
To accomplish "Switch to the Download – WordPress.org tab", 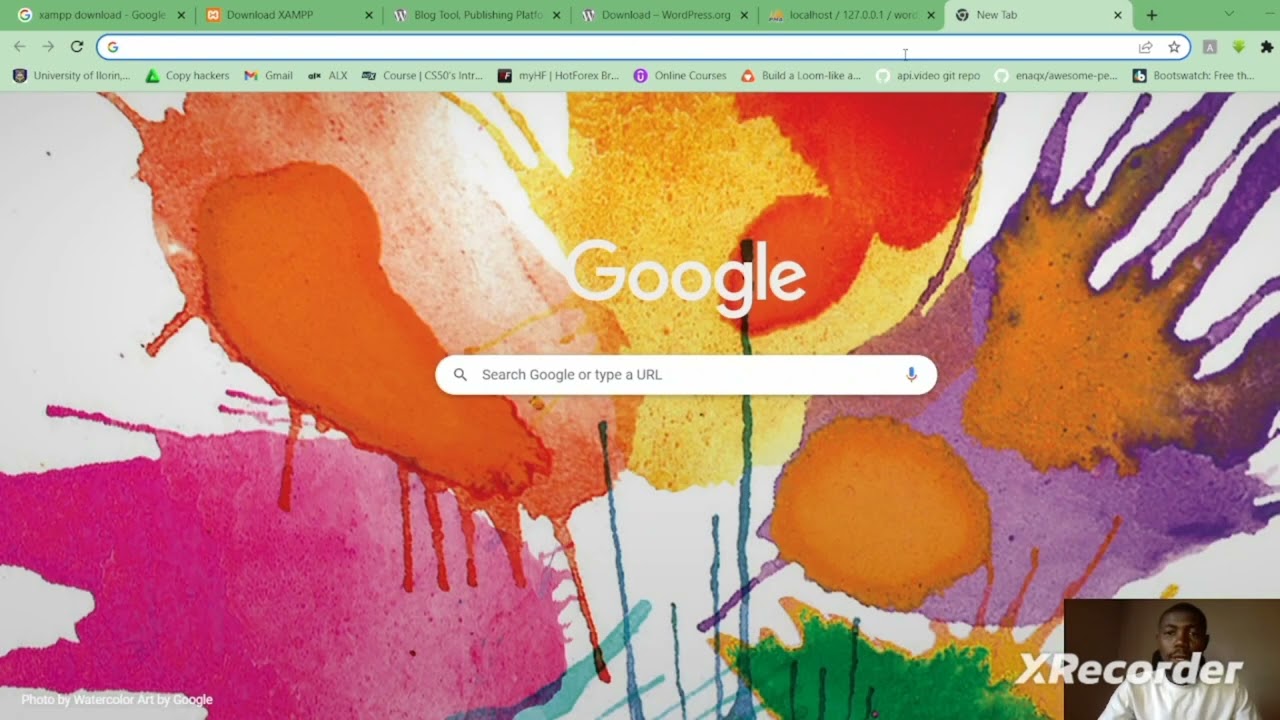I will click(x=664, y=15).
